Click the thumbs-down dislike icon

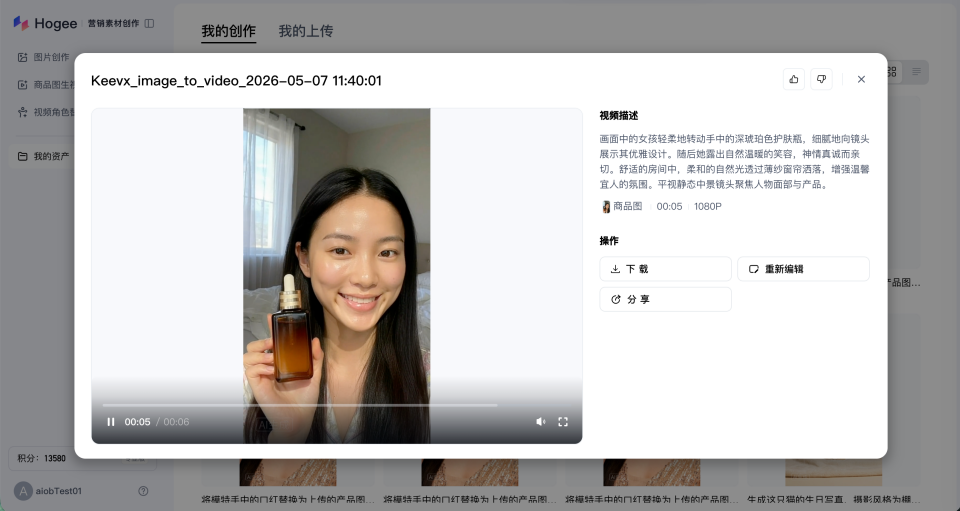click(822, 79)
